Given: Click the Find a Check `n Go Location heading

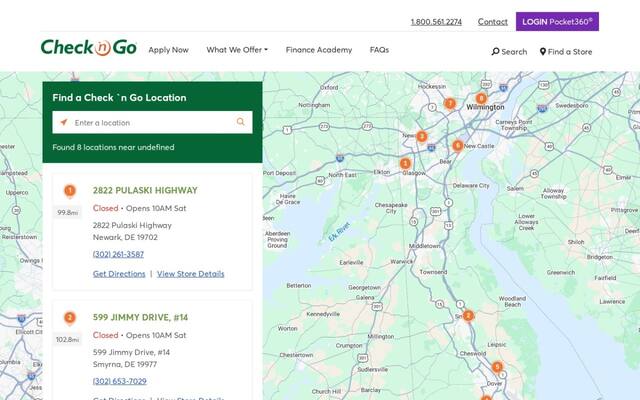Looking at the screenshot, I should pyautogui.click(x=119, y=98).
